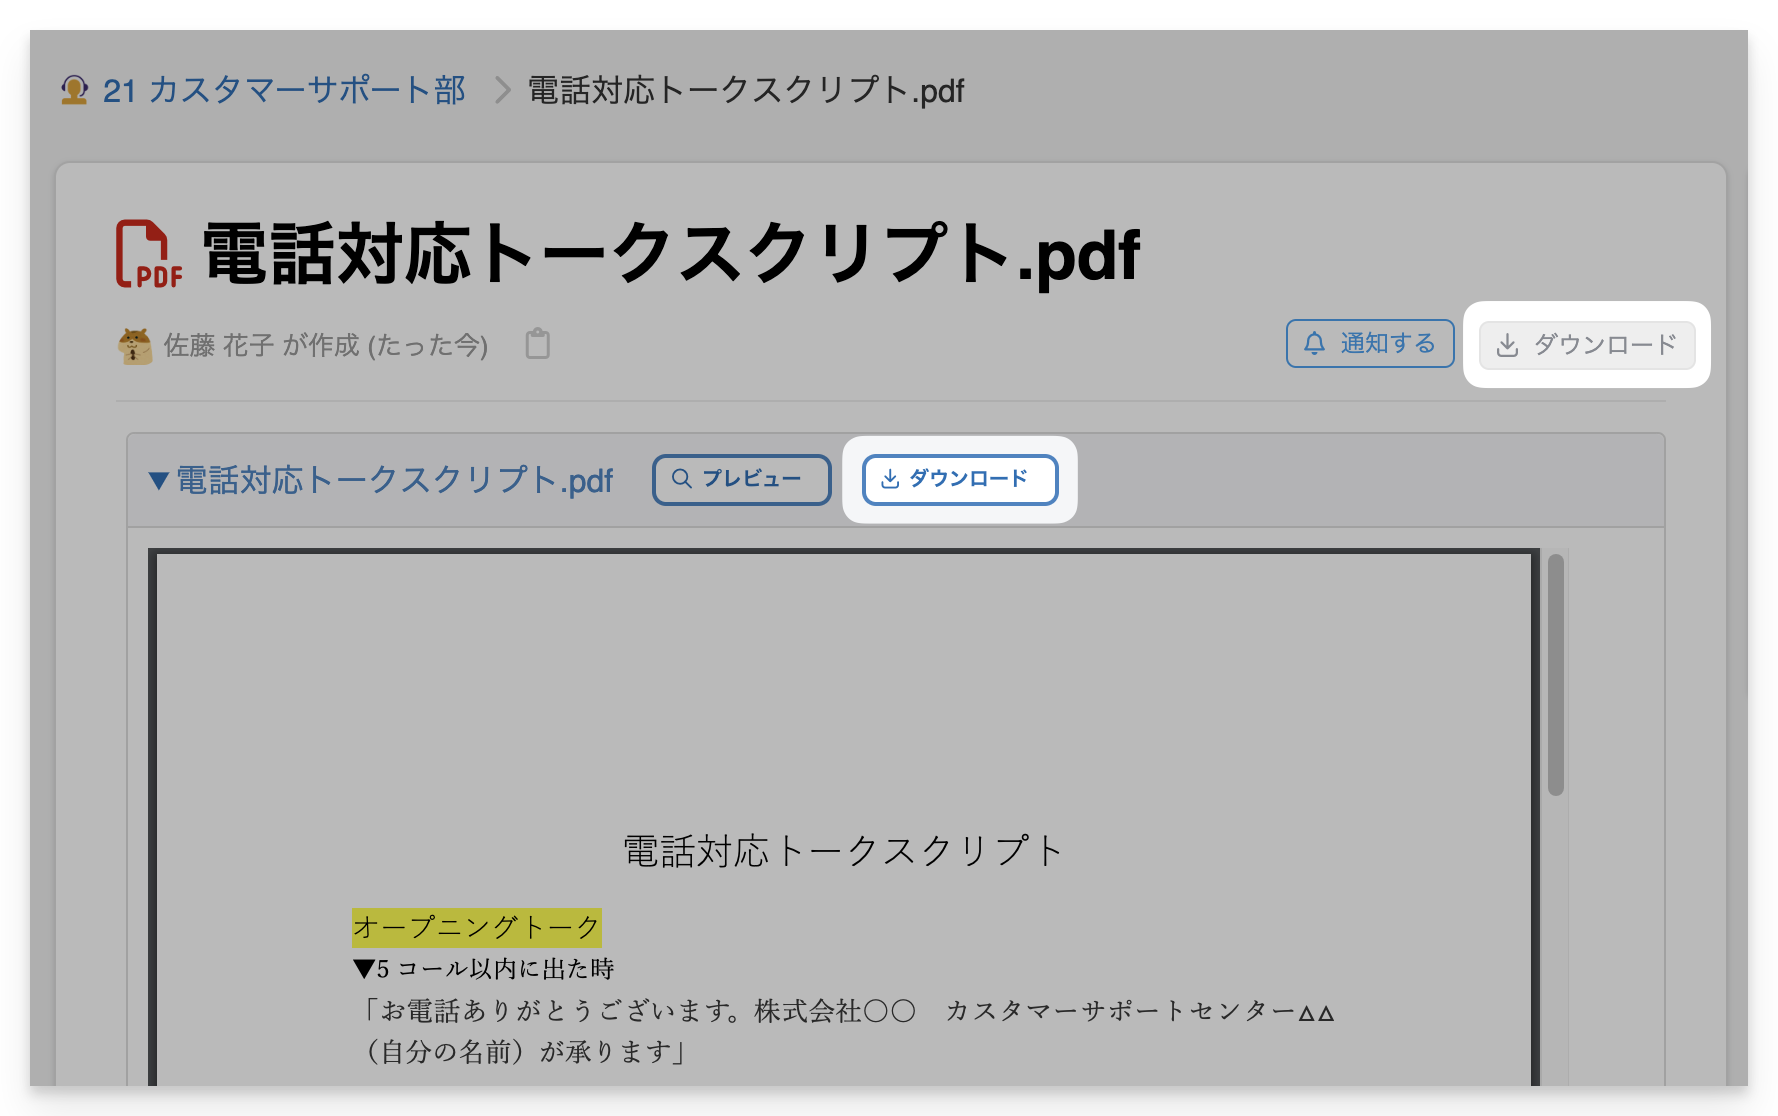Click the PDF document title 電話対応トークスクリプト

[x=843, y=851]
